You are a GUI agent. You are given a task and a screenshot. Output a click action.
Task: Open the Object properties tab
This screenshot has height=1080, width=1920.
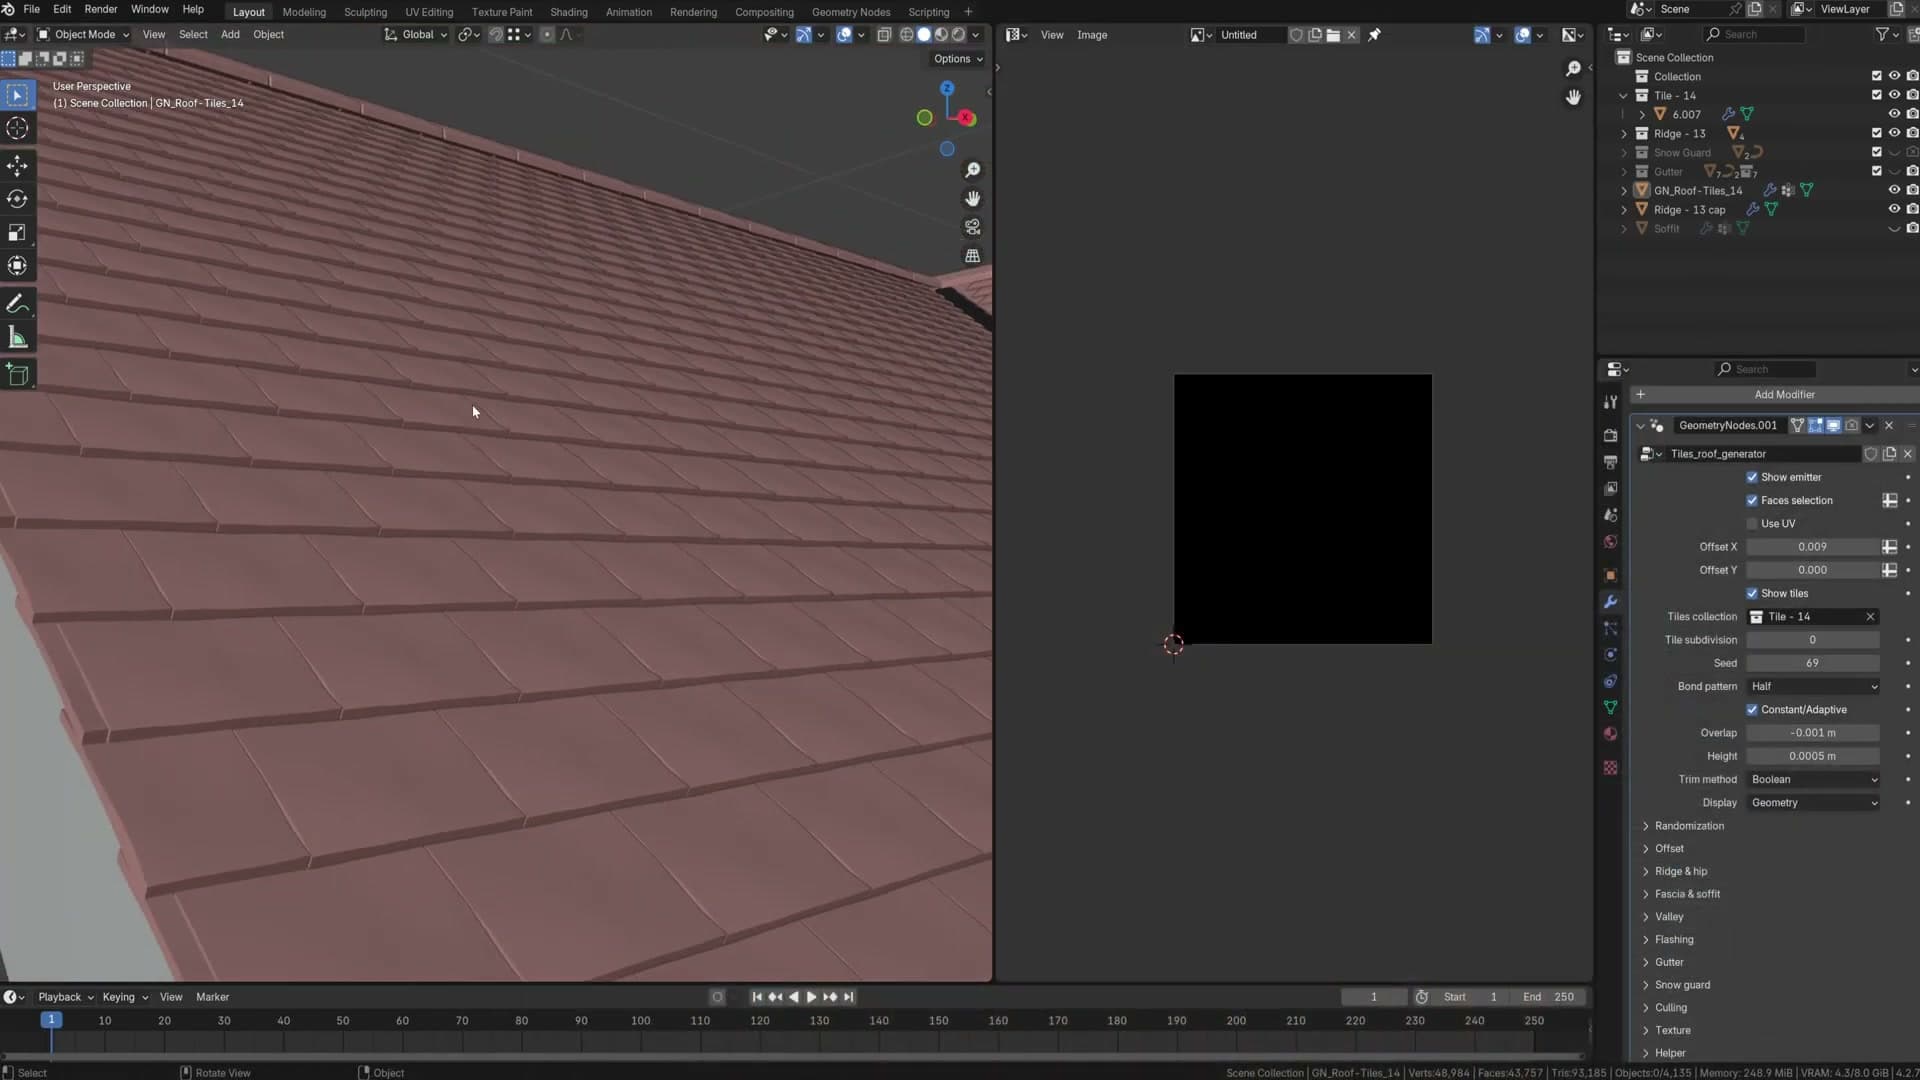tap(1610, 575)
